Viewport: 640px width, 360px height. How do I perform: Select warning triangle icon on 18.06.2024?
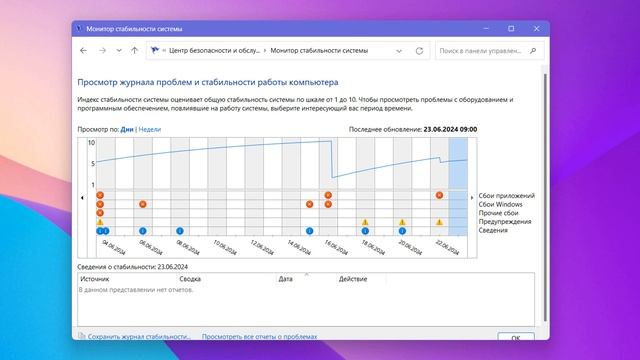click(x=365, y=222)
